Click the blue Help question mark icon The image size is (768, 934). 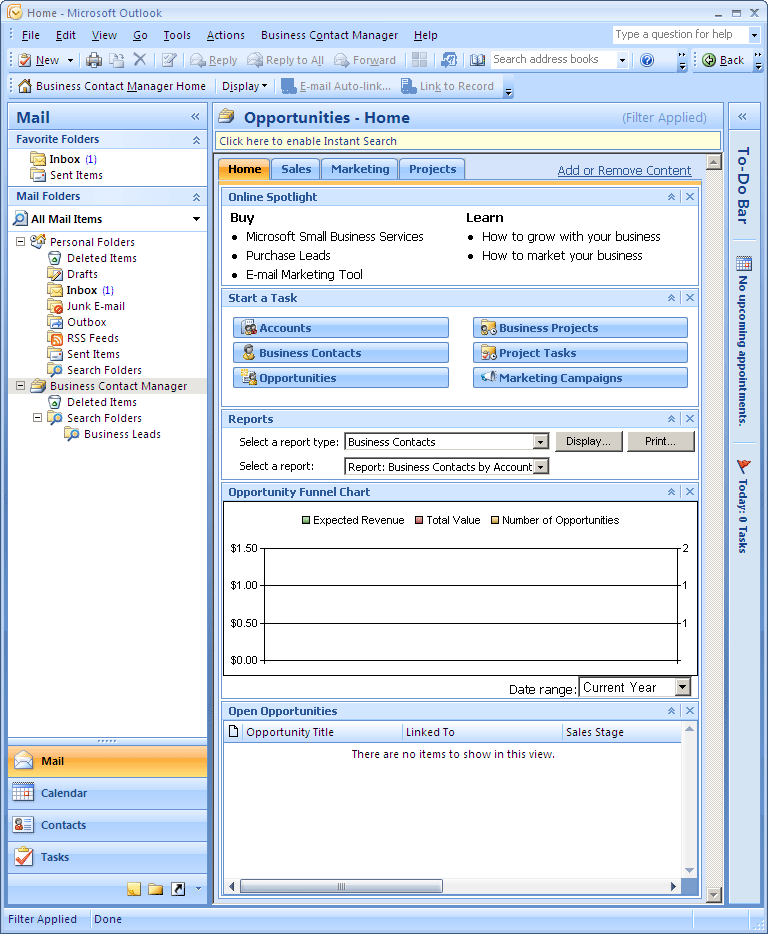click(646, 60)
